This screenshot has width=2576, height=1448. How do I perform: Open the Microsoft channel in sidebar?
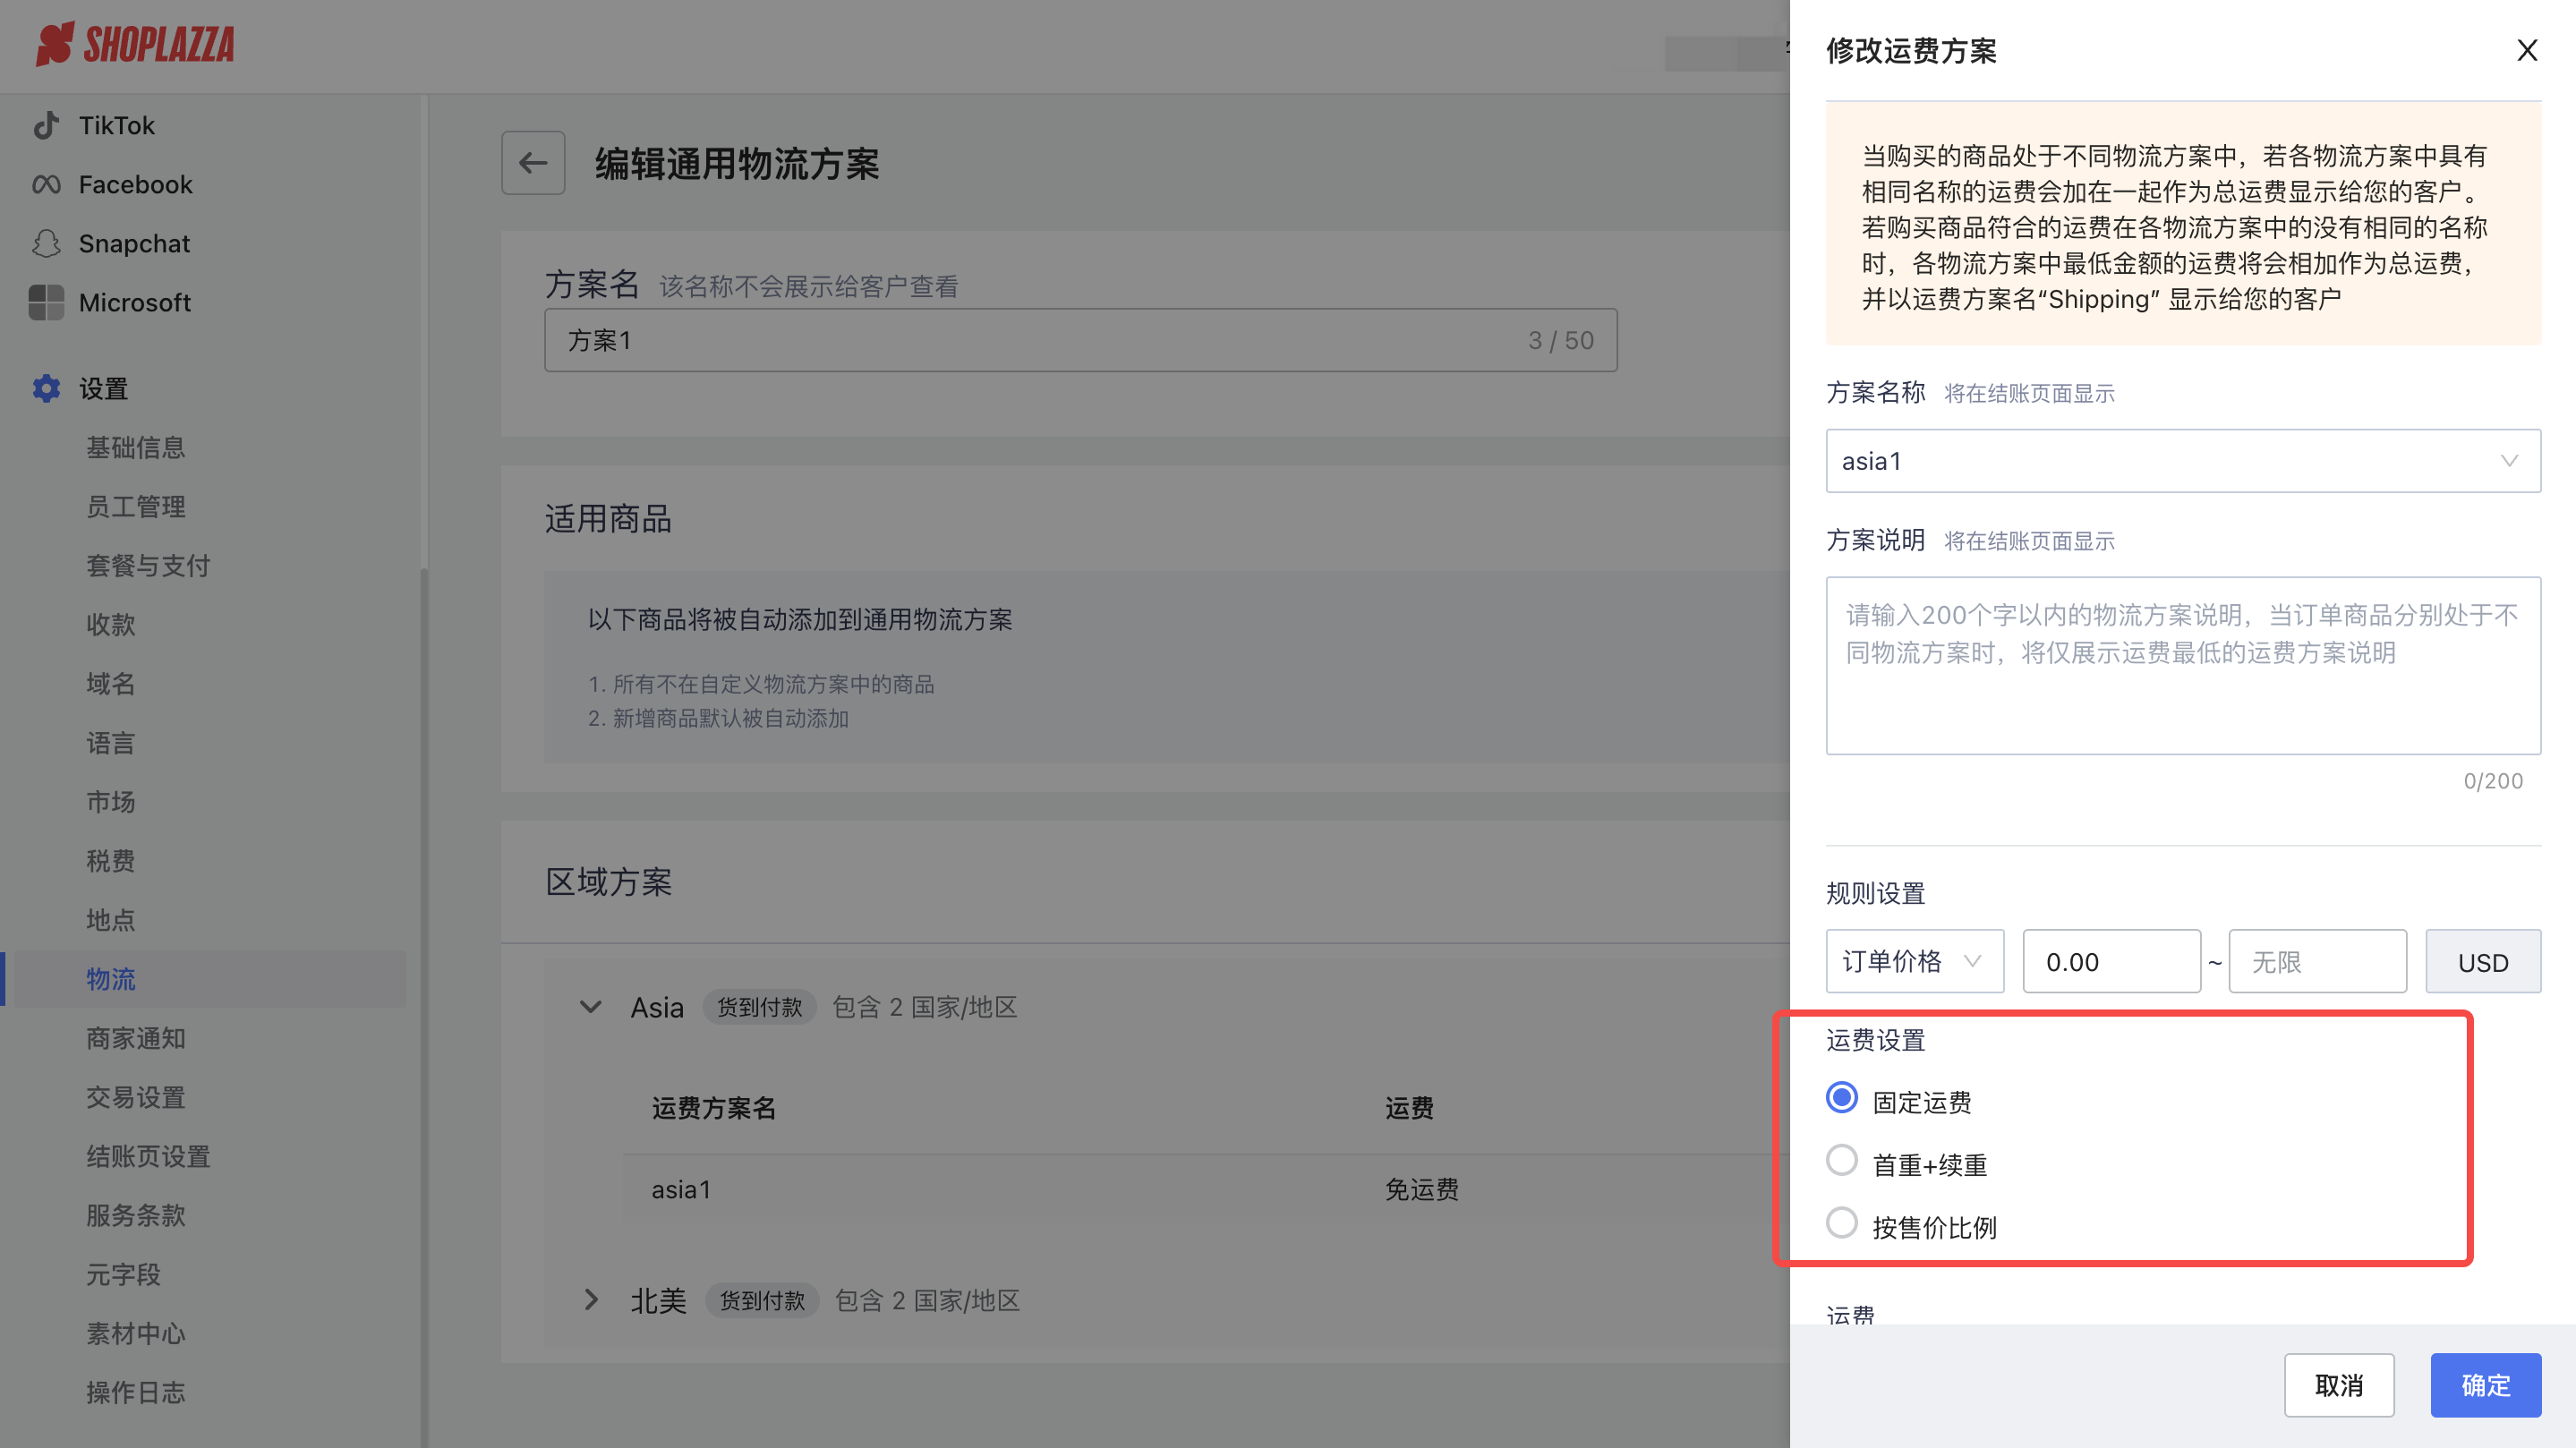[134, 302]
